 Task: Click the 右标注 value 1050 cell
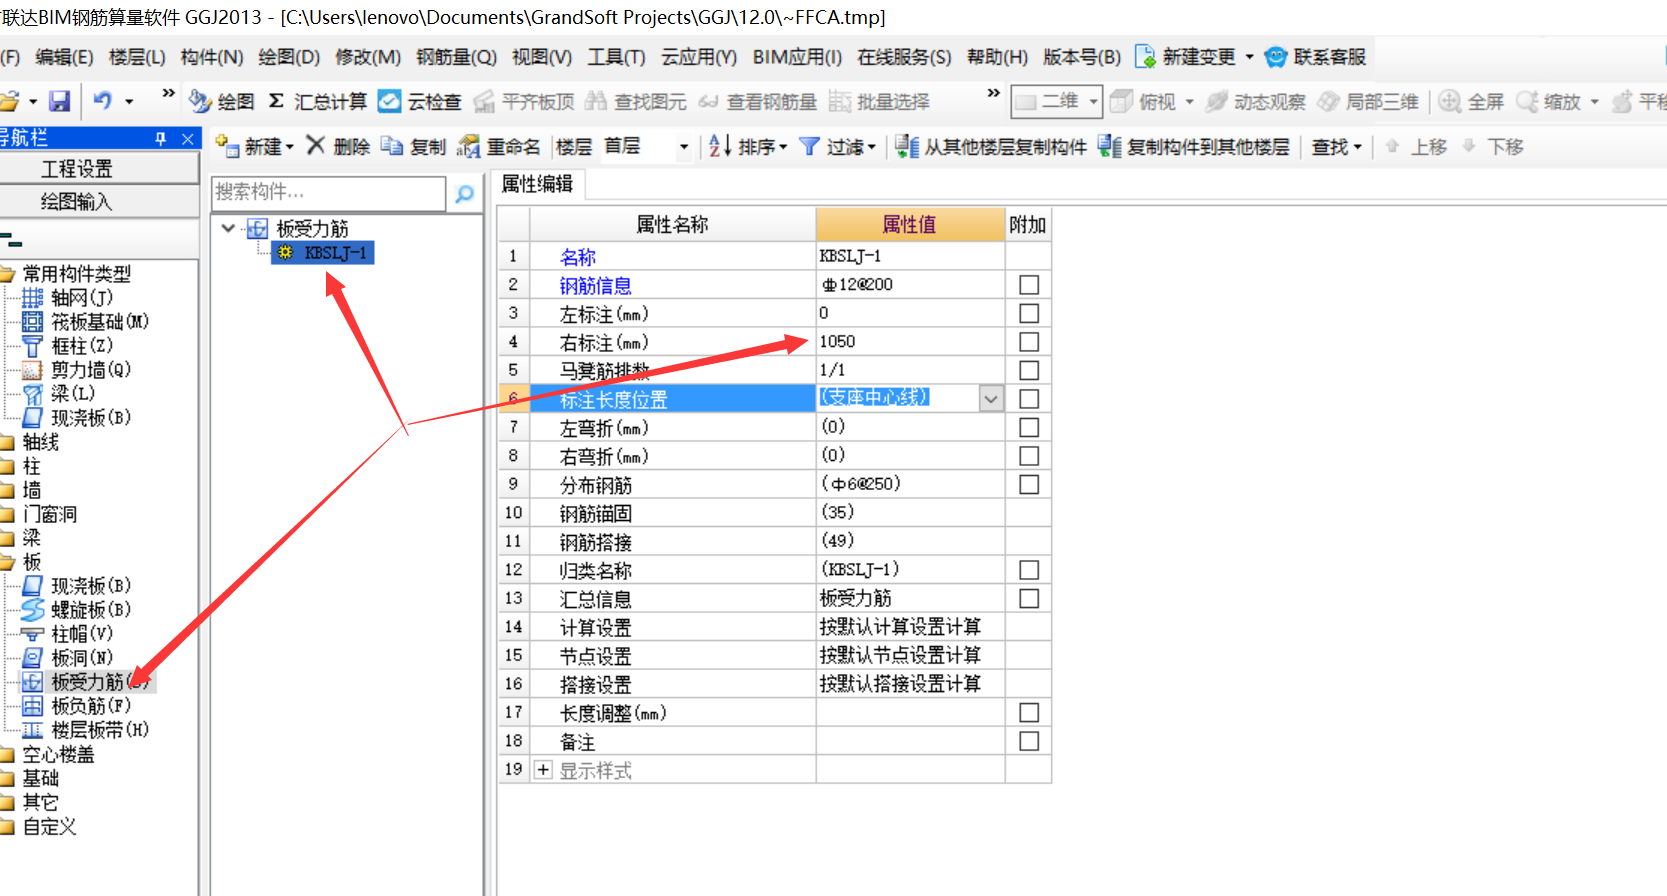(910, 342)
